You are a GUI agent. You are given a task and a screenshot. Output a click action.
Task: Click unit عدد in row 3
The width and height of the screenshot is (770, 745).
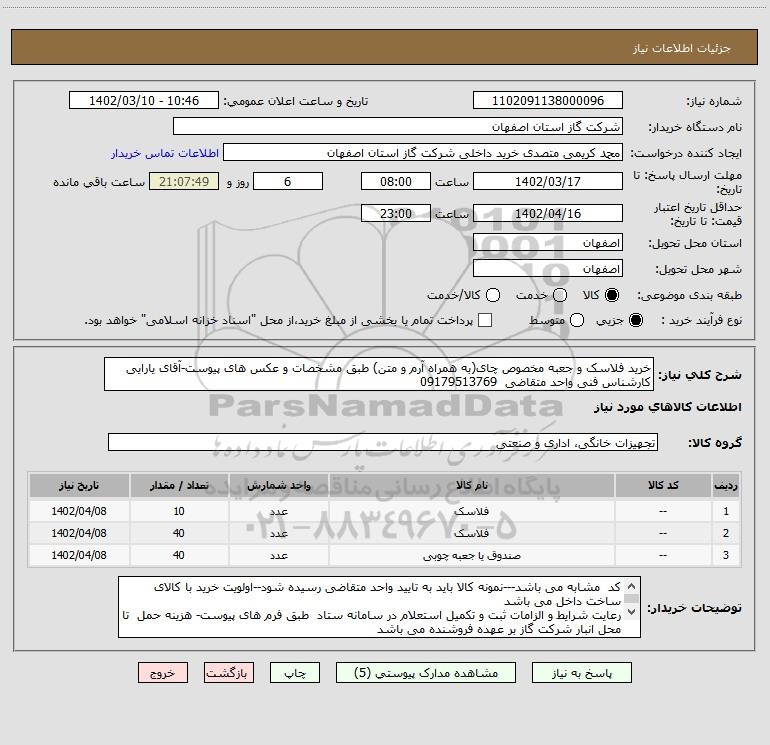pos(278,555)
